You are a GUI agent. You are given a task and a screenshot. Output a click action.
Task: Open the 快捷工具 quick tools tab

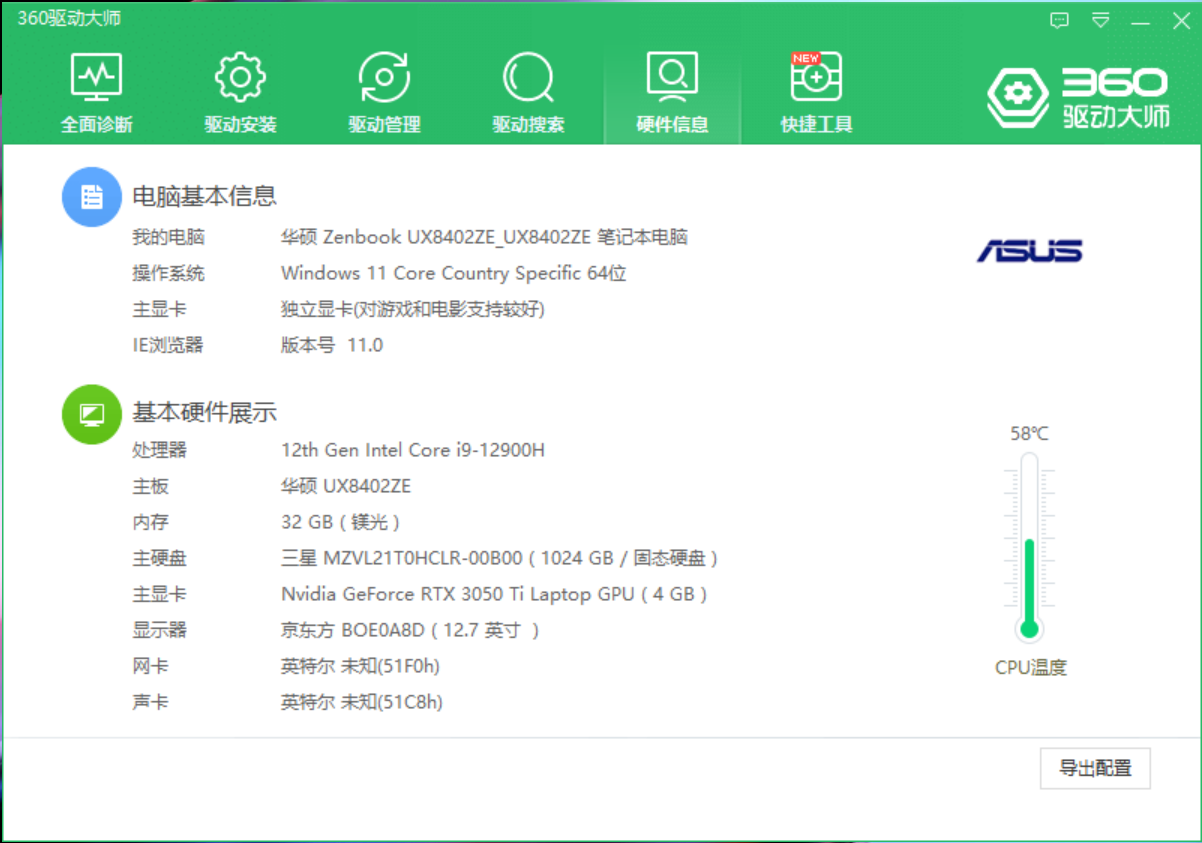[x=816, y=93]
